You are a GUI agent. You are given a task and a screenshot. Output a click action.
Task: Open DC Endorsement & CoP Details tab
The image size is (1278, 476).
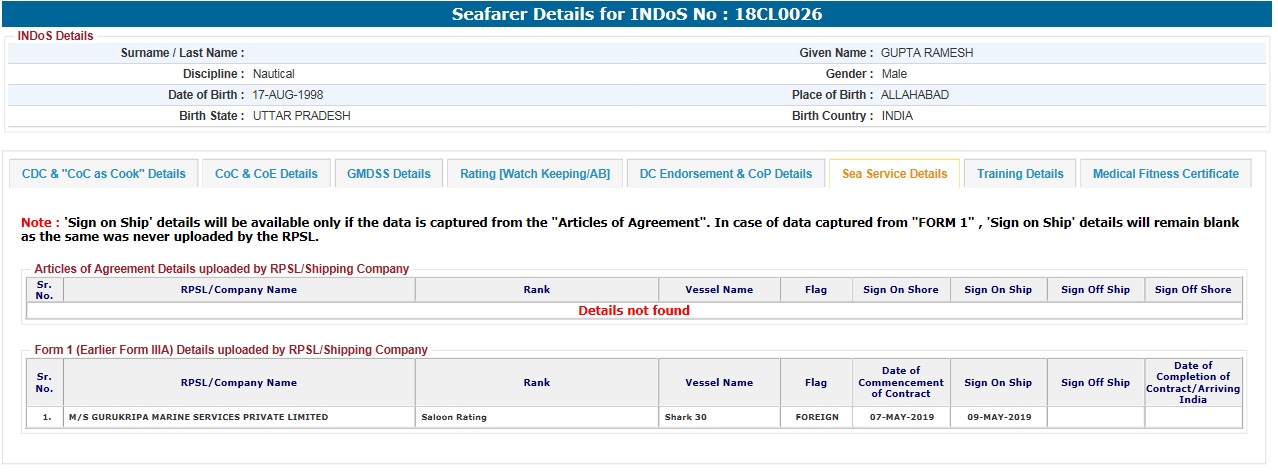point(725,174)
